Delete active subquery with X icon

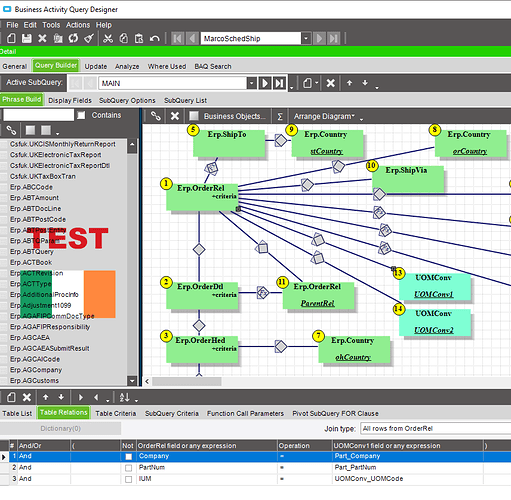point(330,83)
